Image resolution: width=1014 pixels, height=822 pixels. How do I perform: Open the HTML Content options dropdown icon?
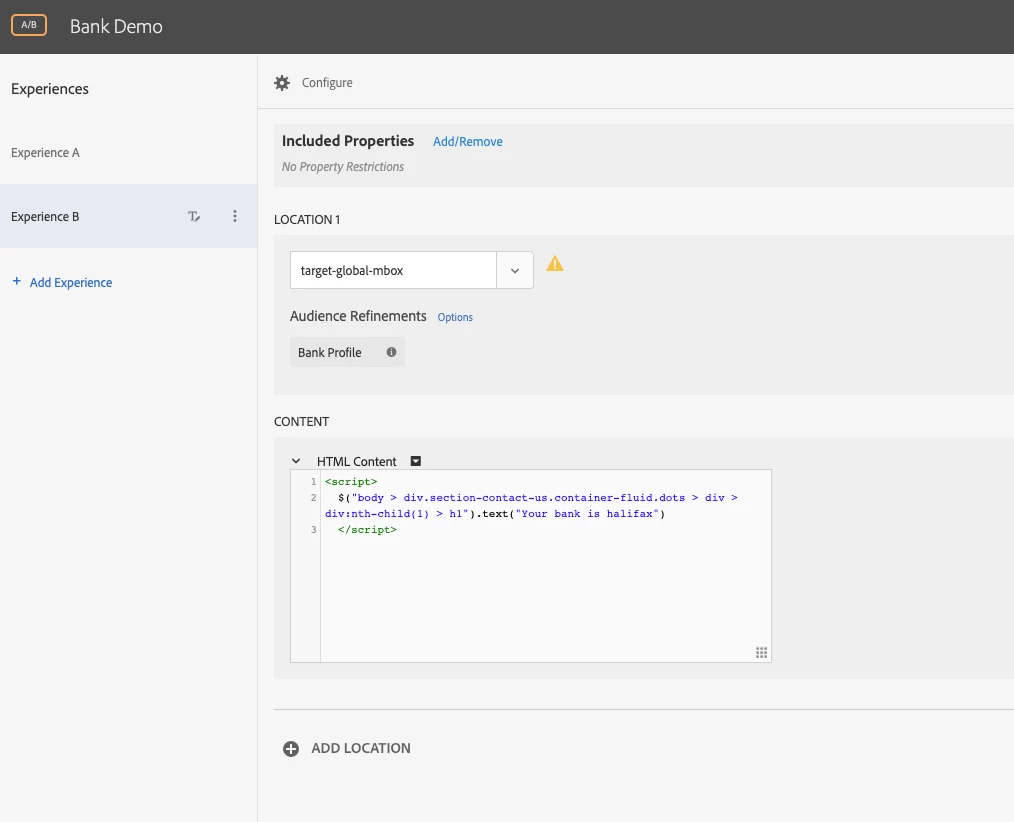pyautogui.click(x=416, y=461)
